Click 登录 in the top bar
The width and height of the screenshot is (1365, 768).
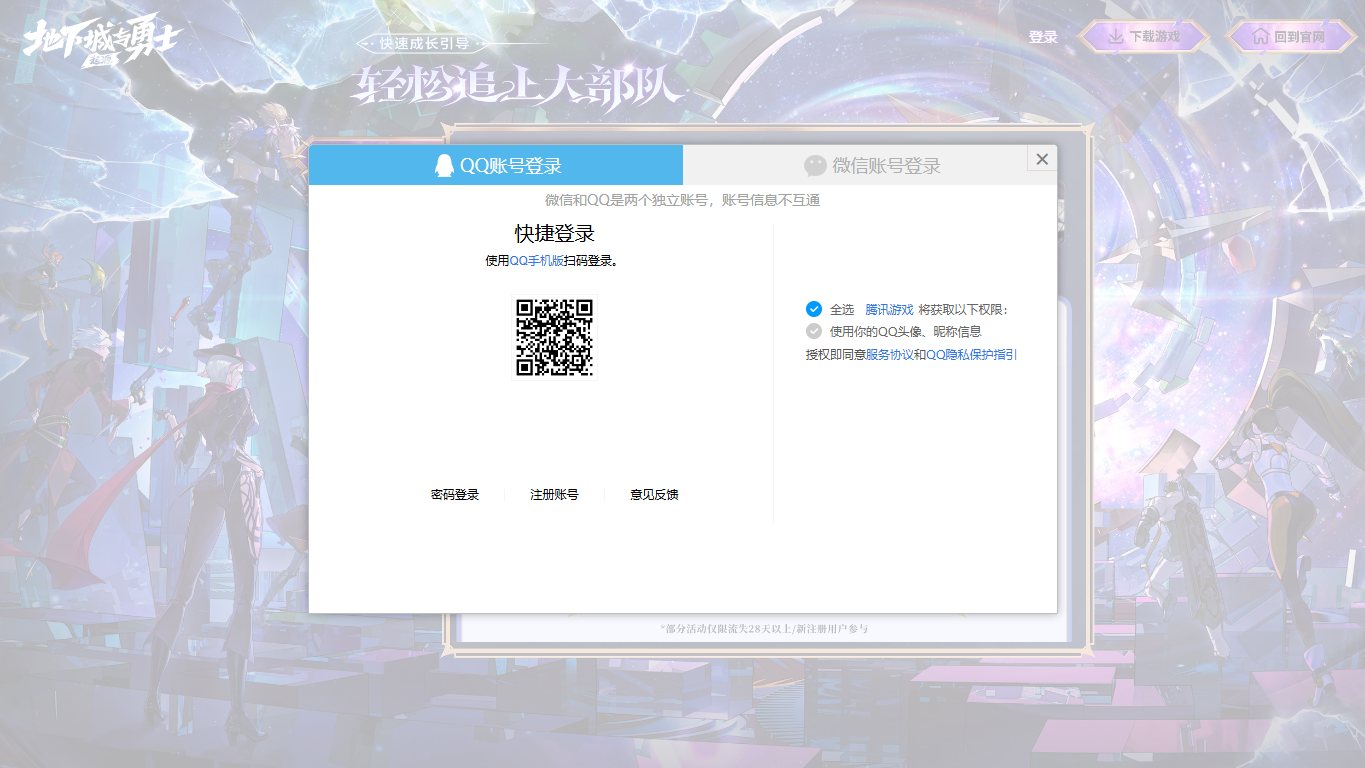click(x=1043, y=37)
